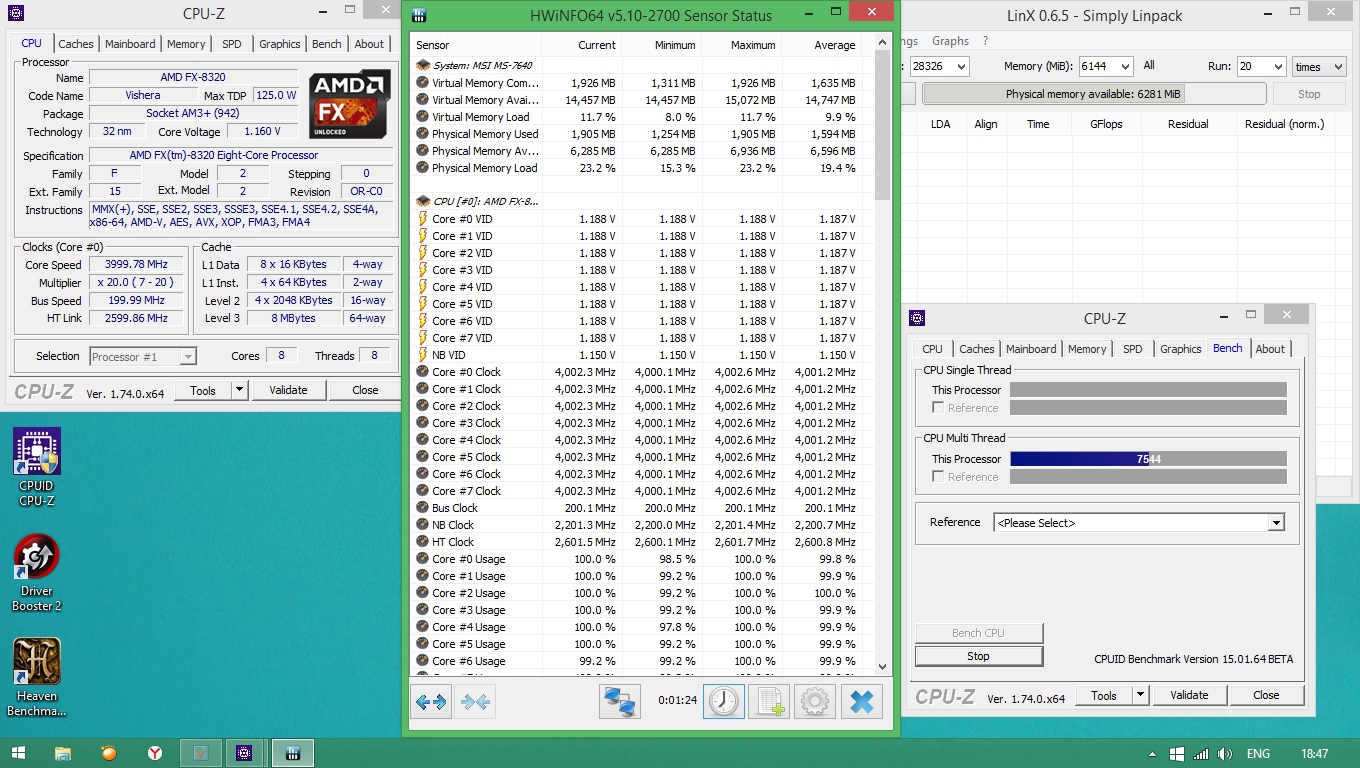Click Stop in the CPU-Z Bench window
Image resolution: width=1360 pixels, height=768 pixels.
[979, 656]
